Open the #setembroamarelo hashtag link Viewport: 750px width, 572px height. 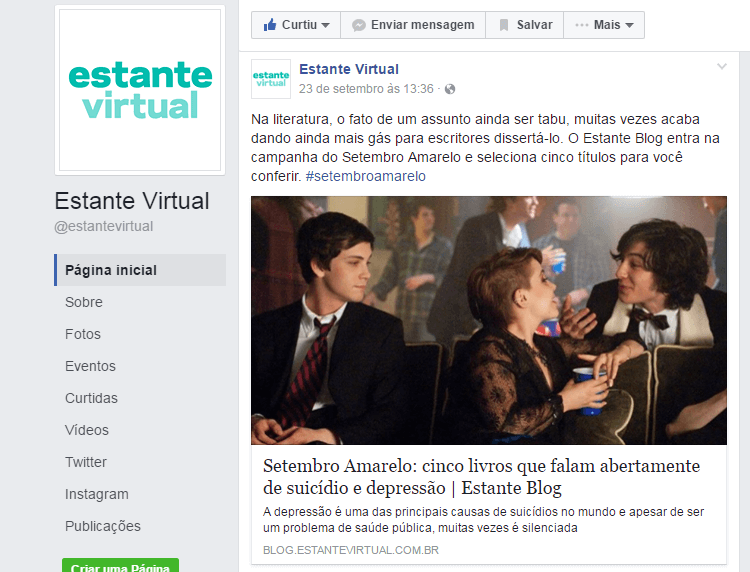pos(365,176)
